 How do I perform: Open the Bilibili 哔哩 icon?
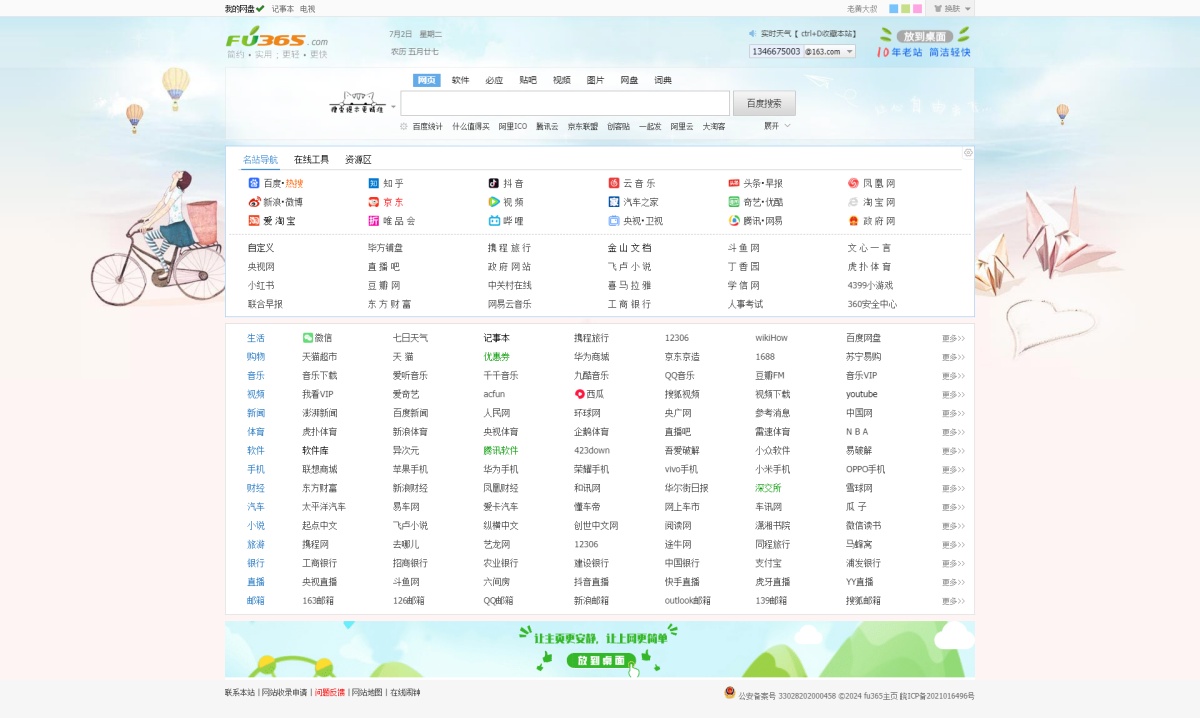point(494,221)
